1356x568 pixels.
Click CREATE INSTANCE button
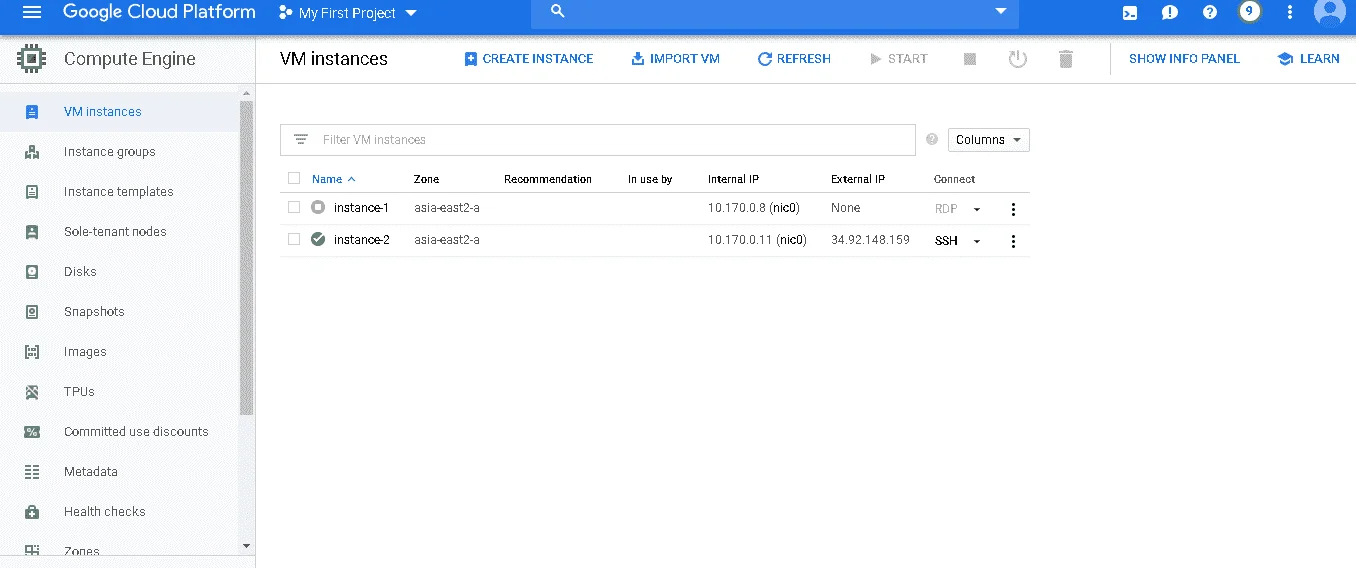[529, 59]
